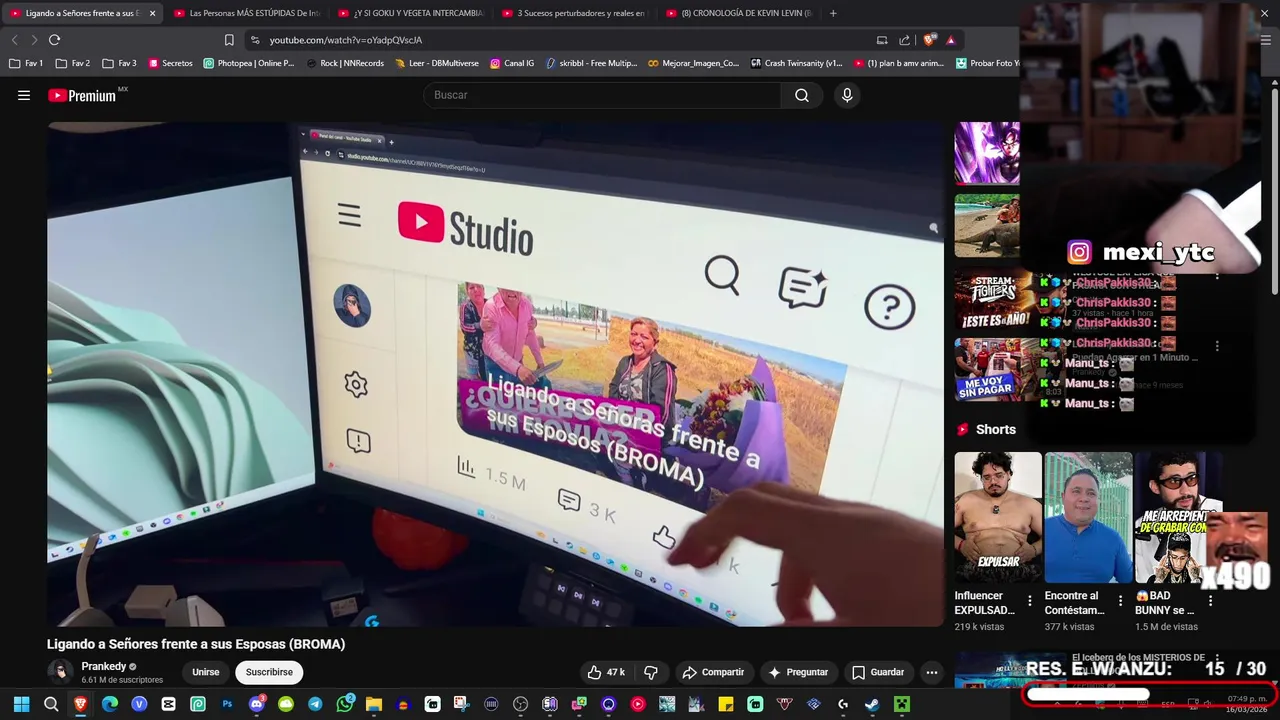Viewport: 1280px width, 720px height.
Task: Open Photoshop from the taskbar
Action: tap(227, 704)
